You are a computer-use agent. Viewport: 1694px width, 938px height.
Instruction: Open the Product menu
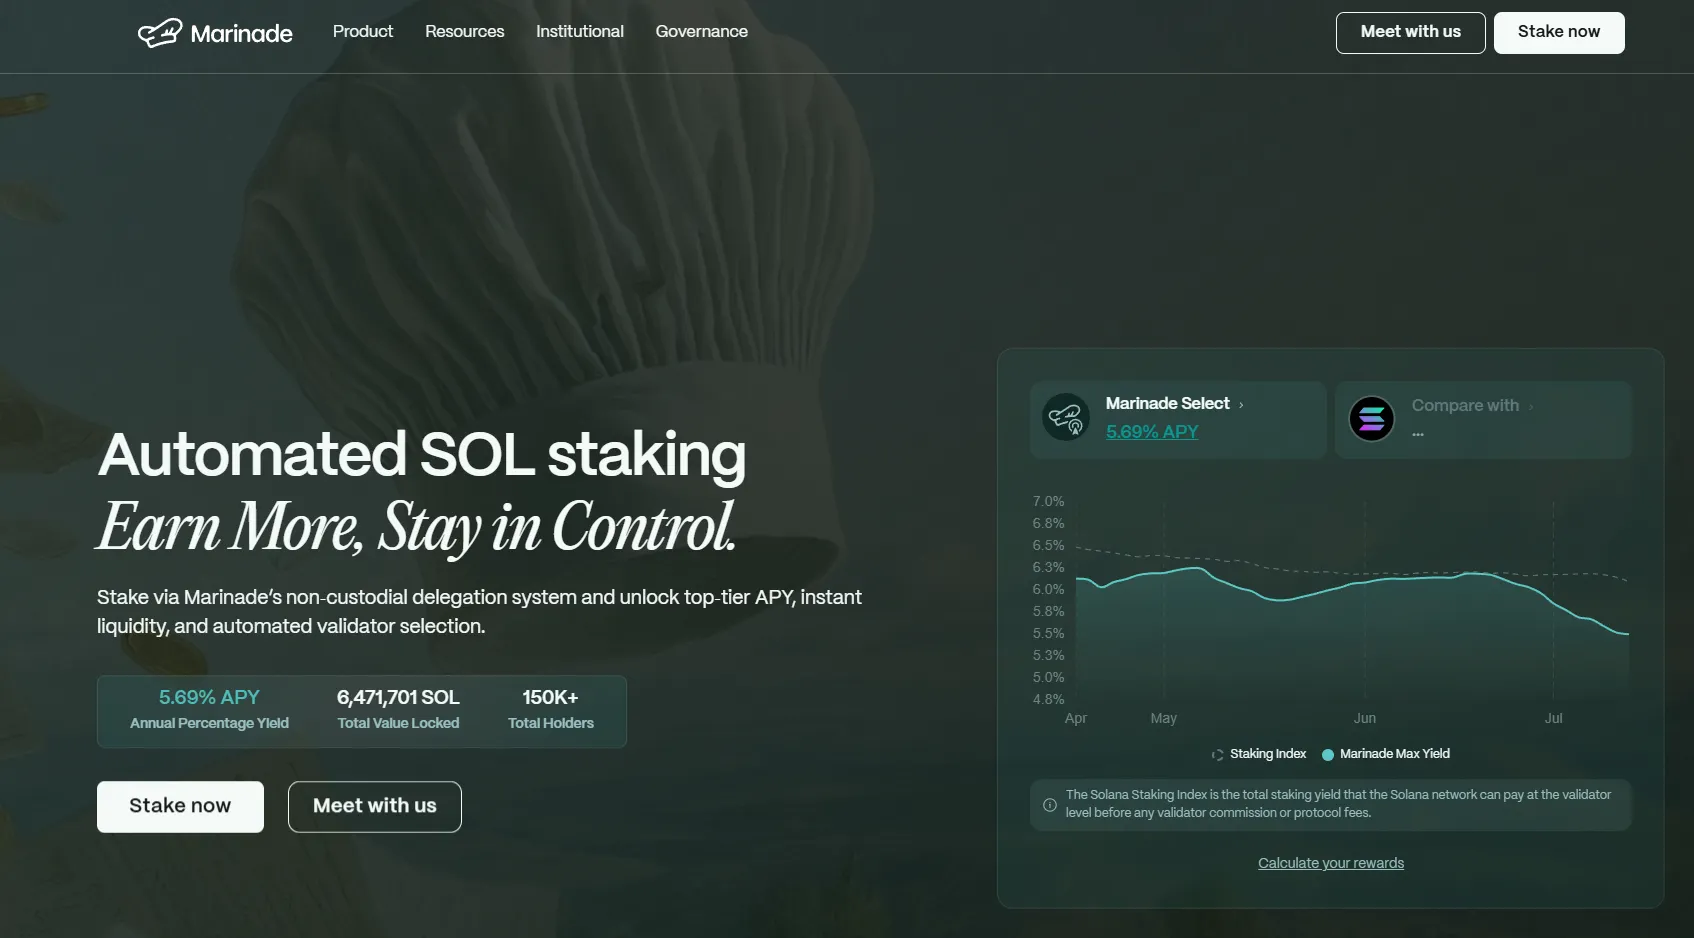363,32
